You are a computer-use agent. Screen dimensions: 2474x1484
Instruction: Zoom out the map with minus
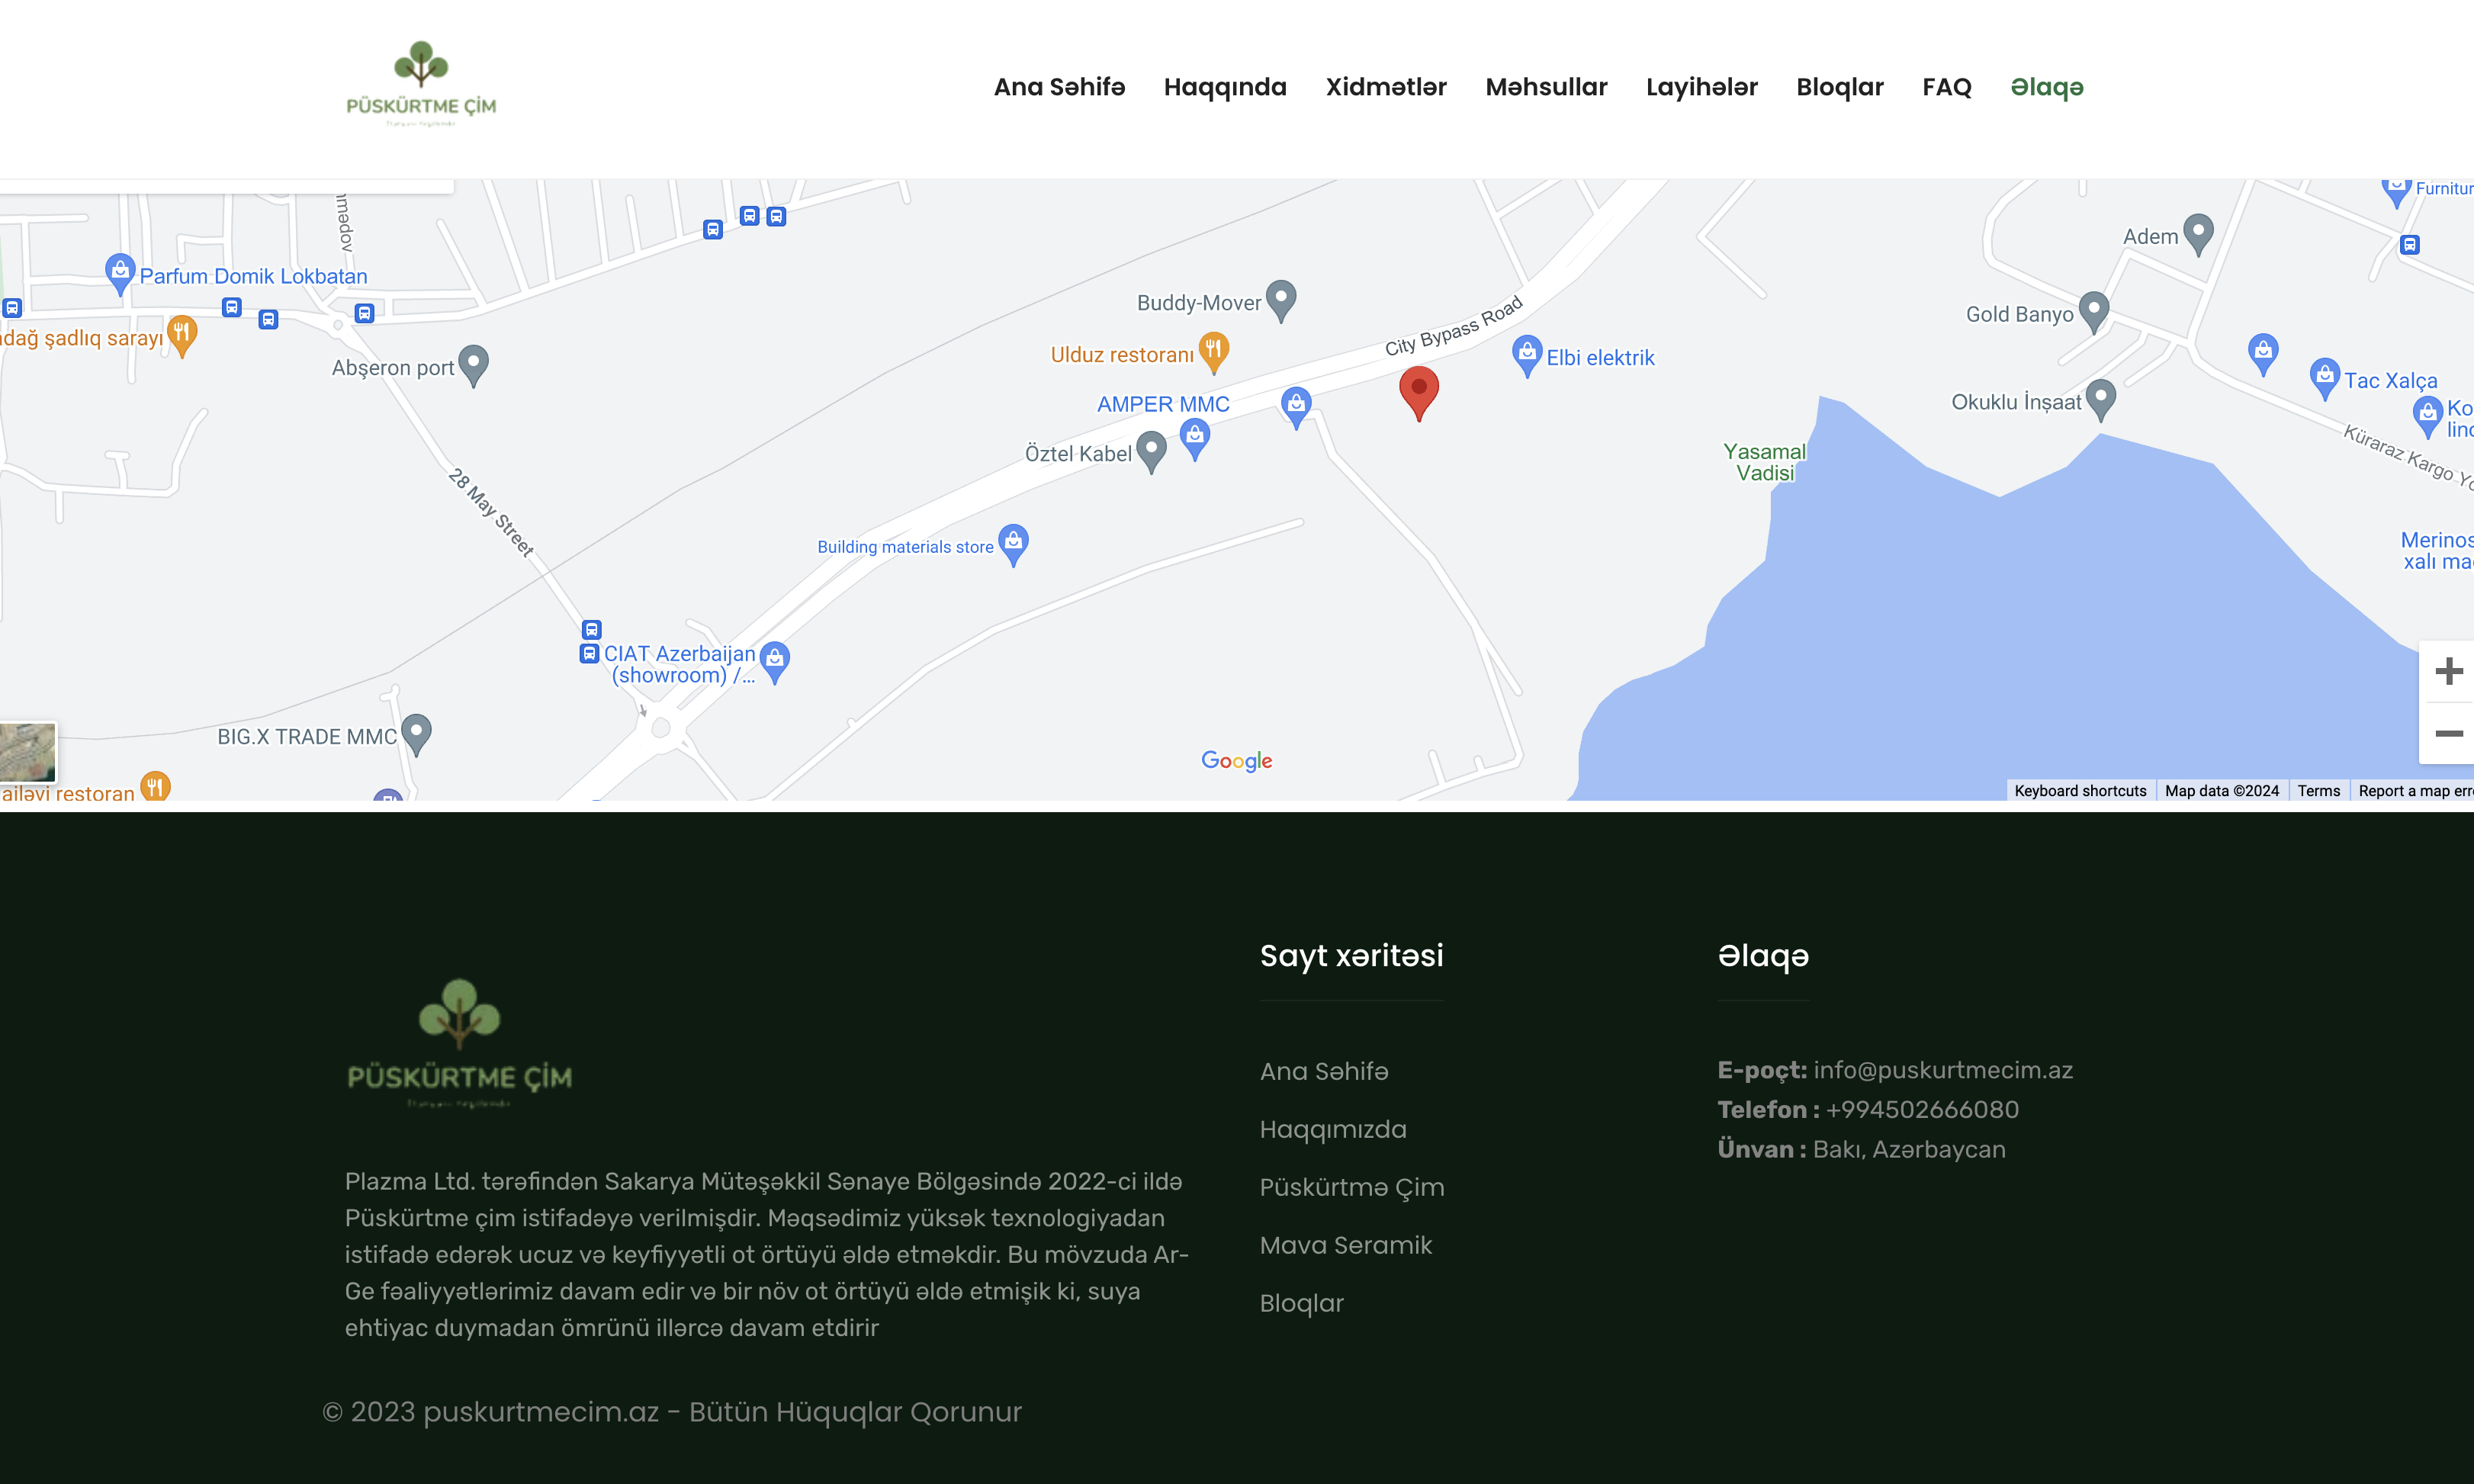2448,734
